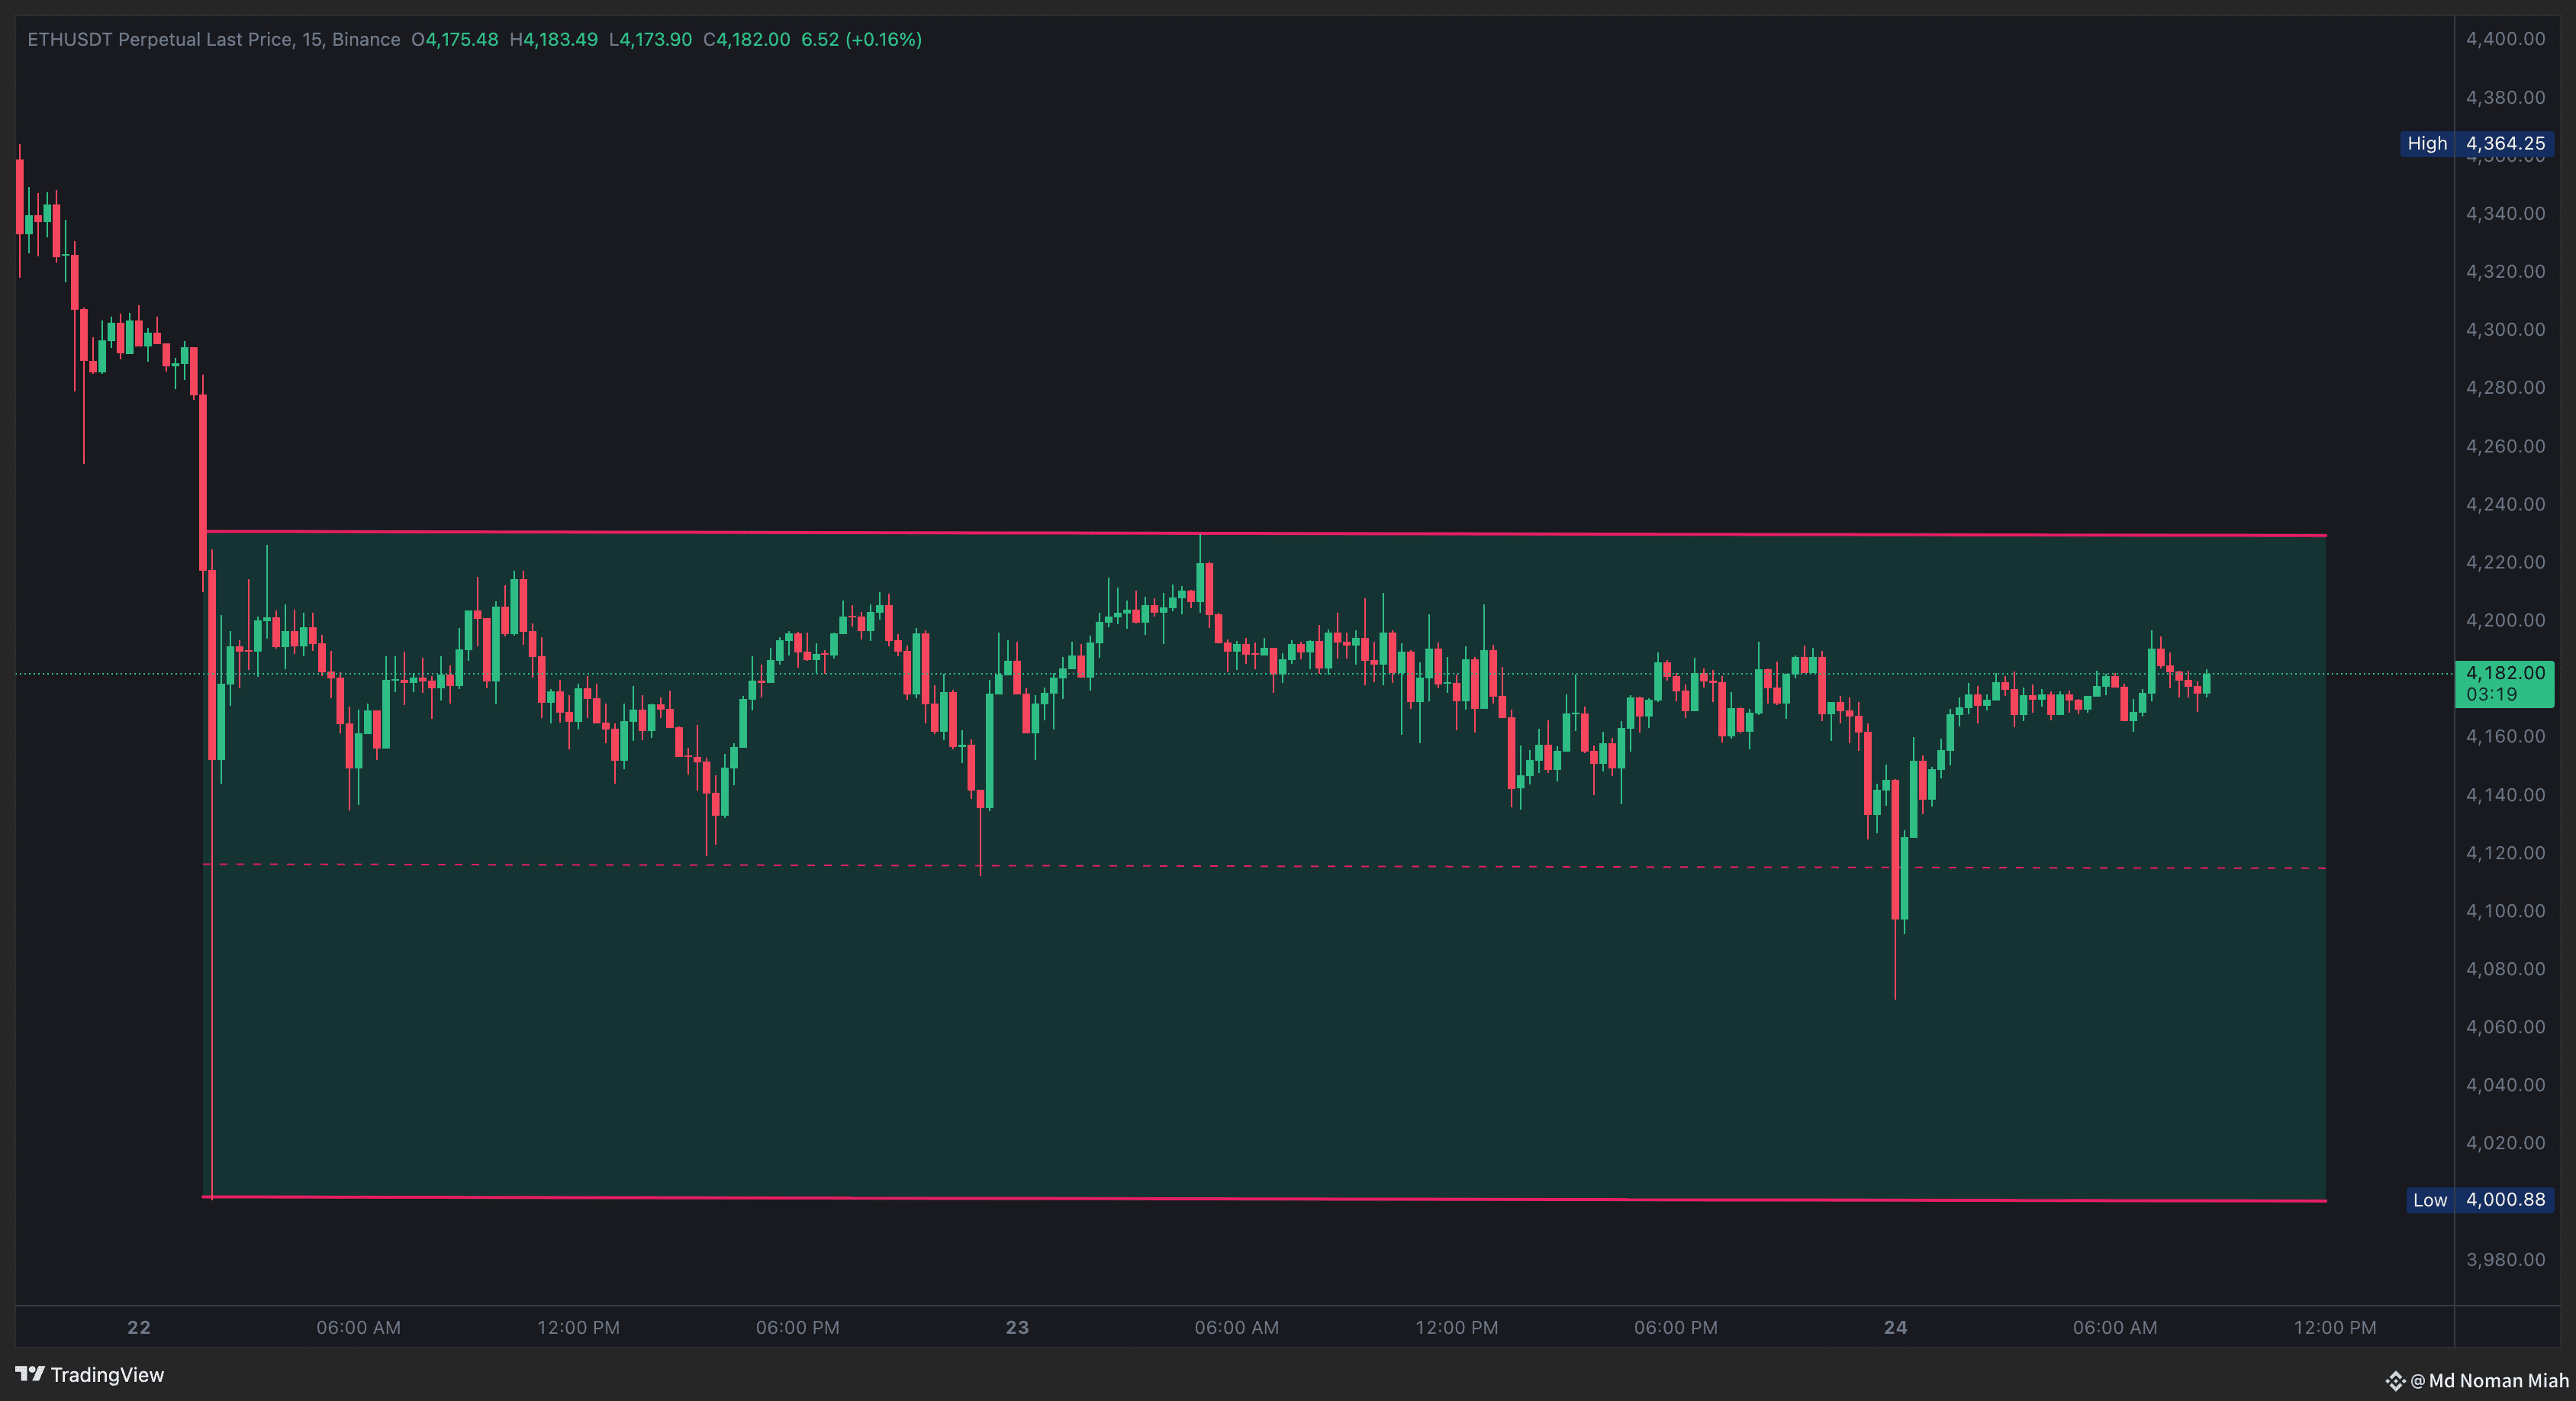Select the solid red bottom boundary line of range

point(1264,1198)
